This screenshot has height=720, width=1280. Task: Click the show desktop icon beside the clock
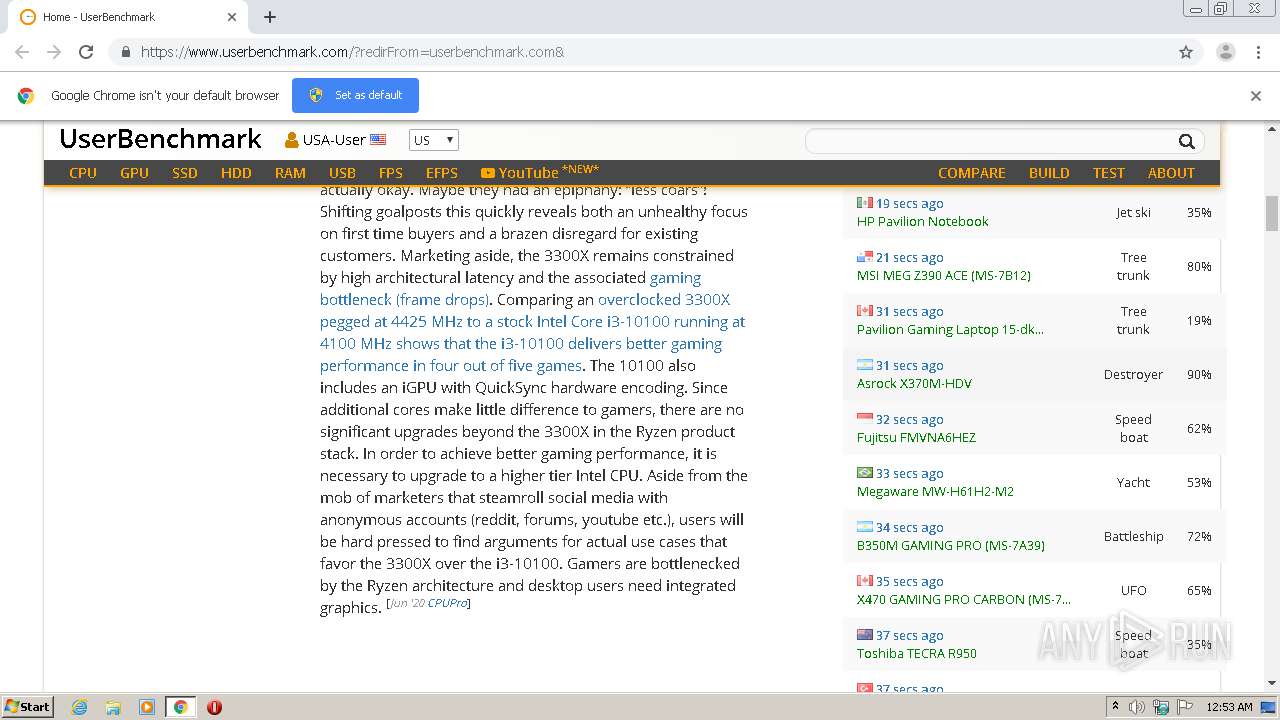click(x=1268, y=707)
